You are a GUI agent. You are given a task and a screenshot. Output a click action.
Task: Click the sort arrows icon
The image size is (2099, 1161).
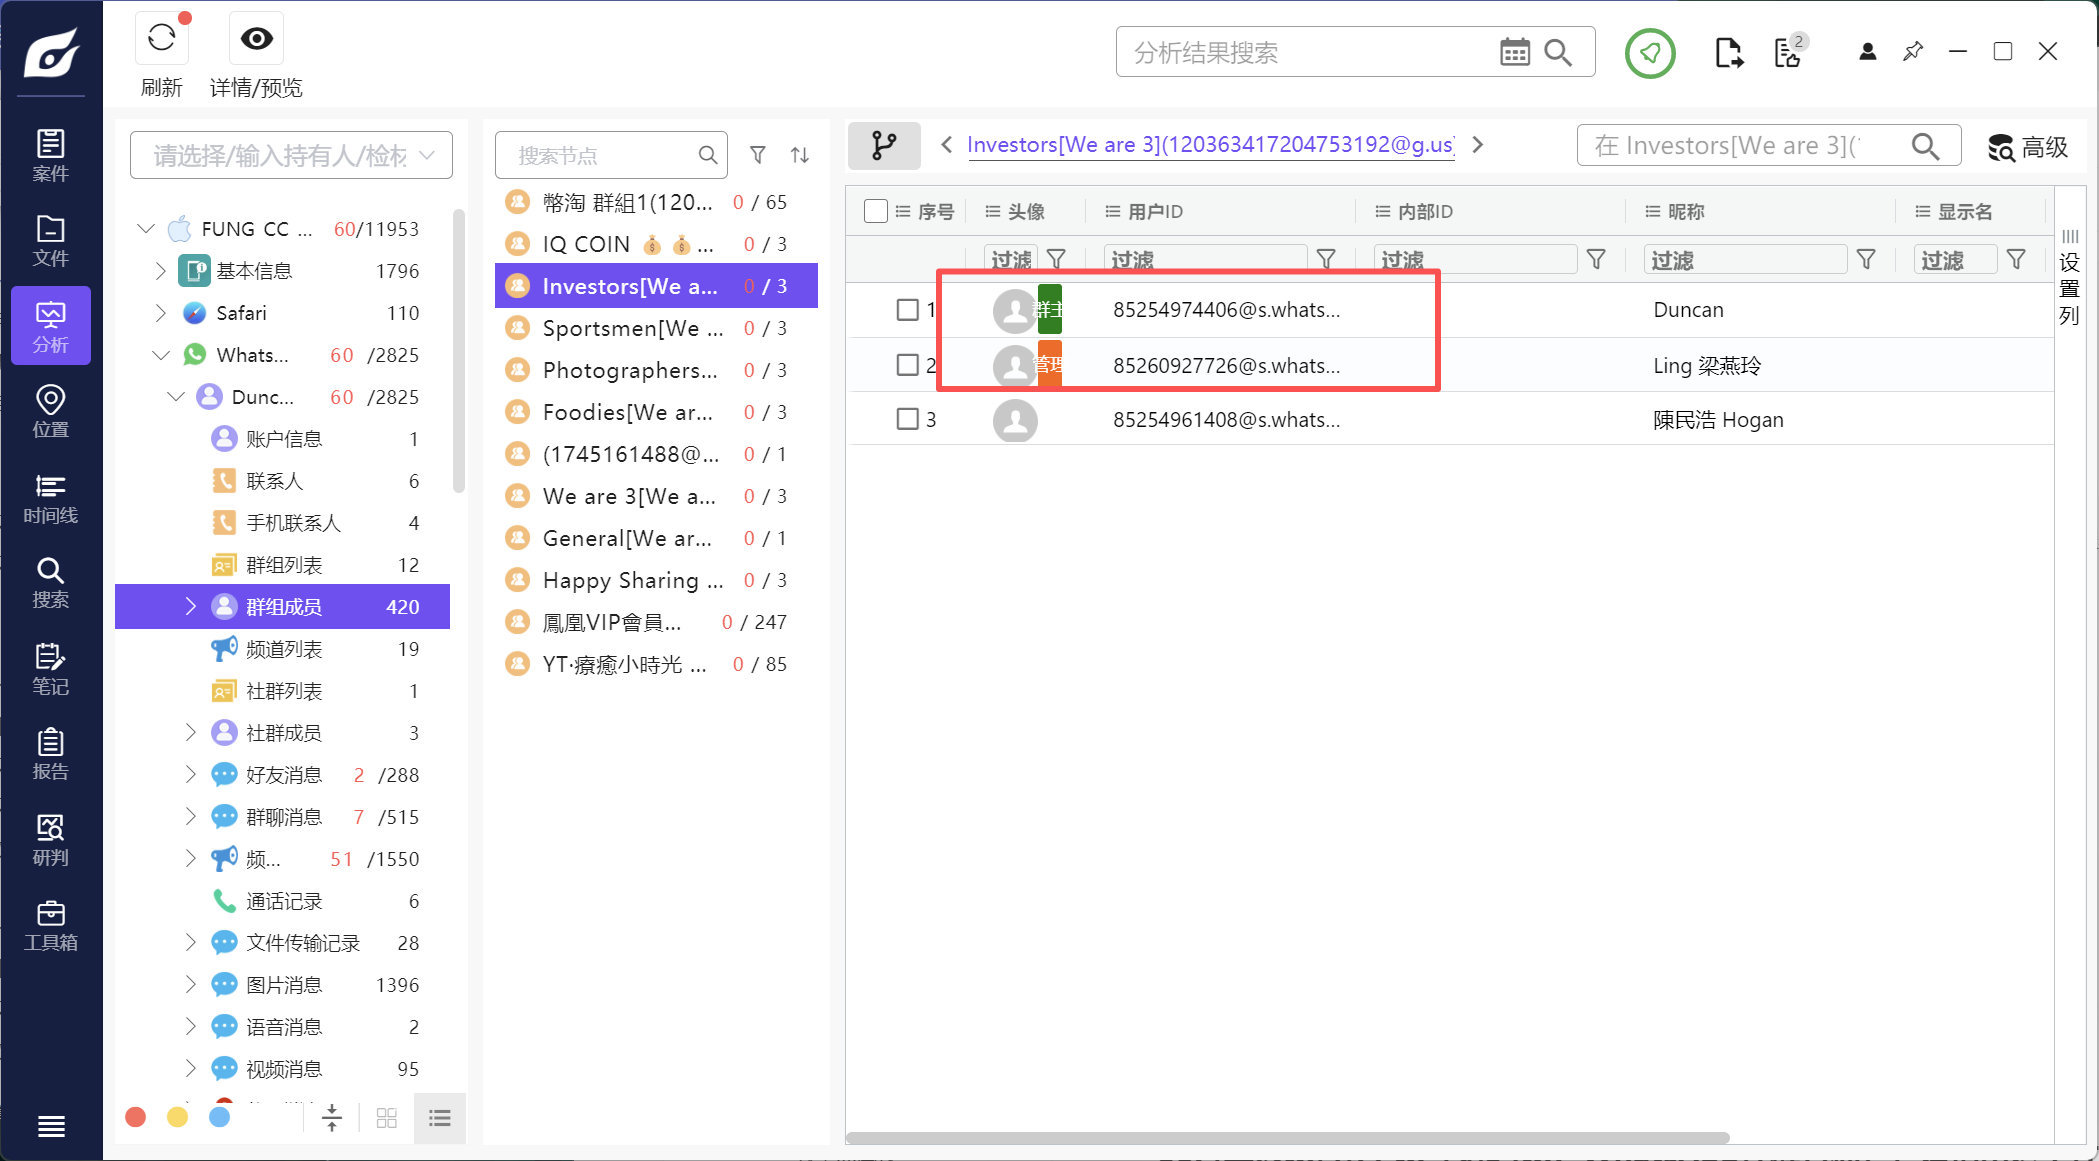tap(800, 155)
